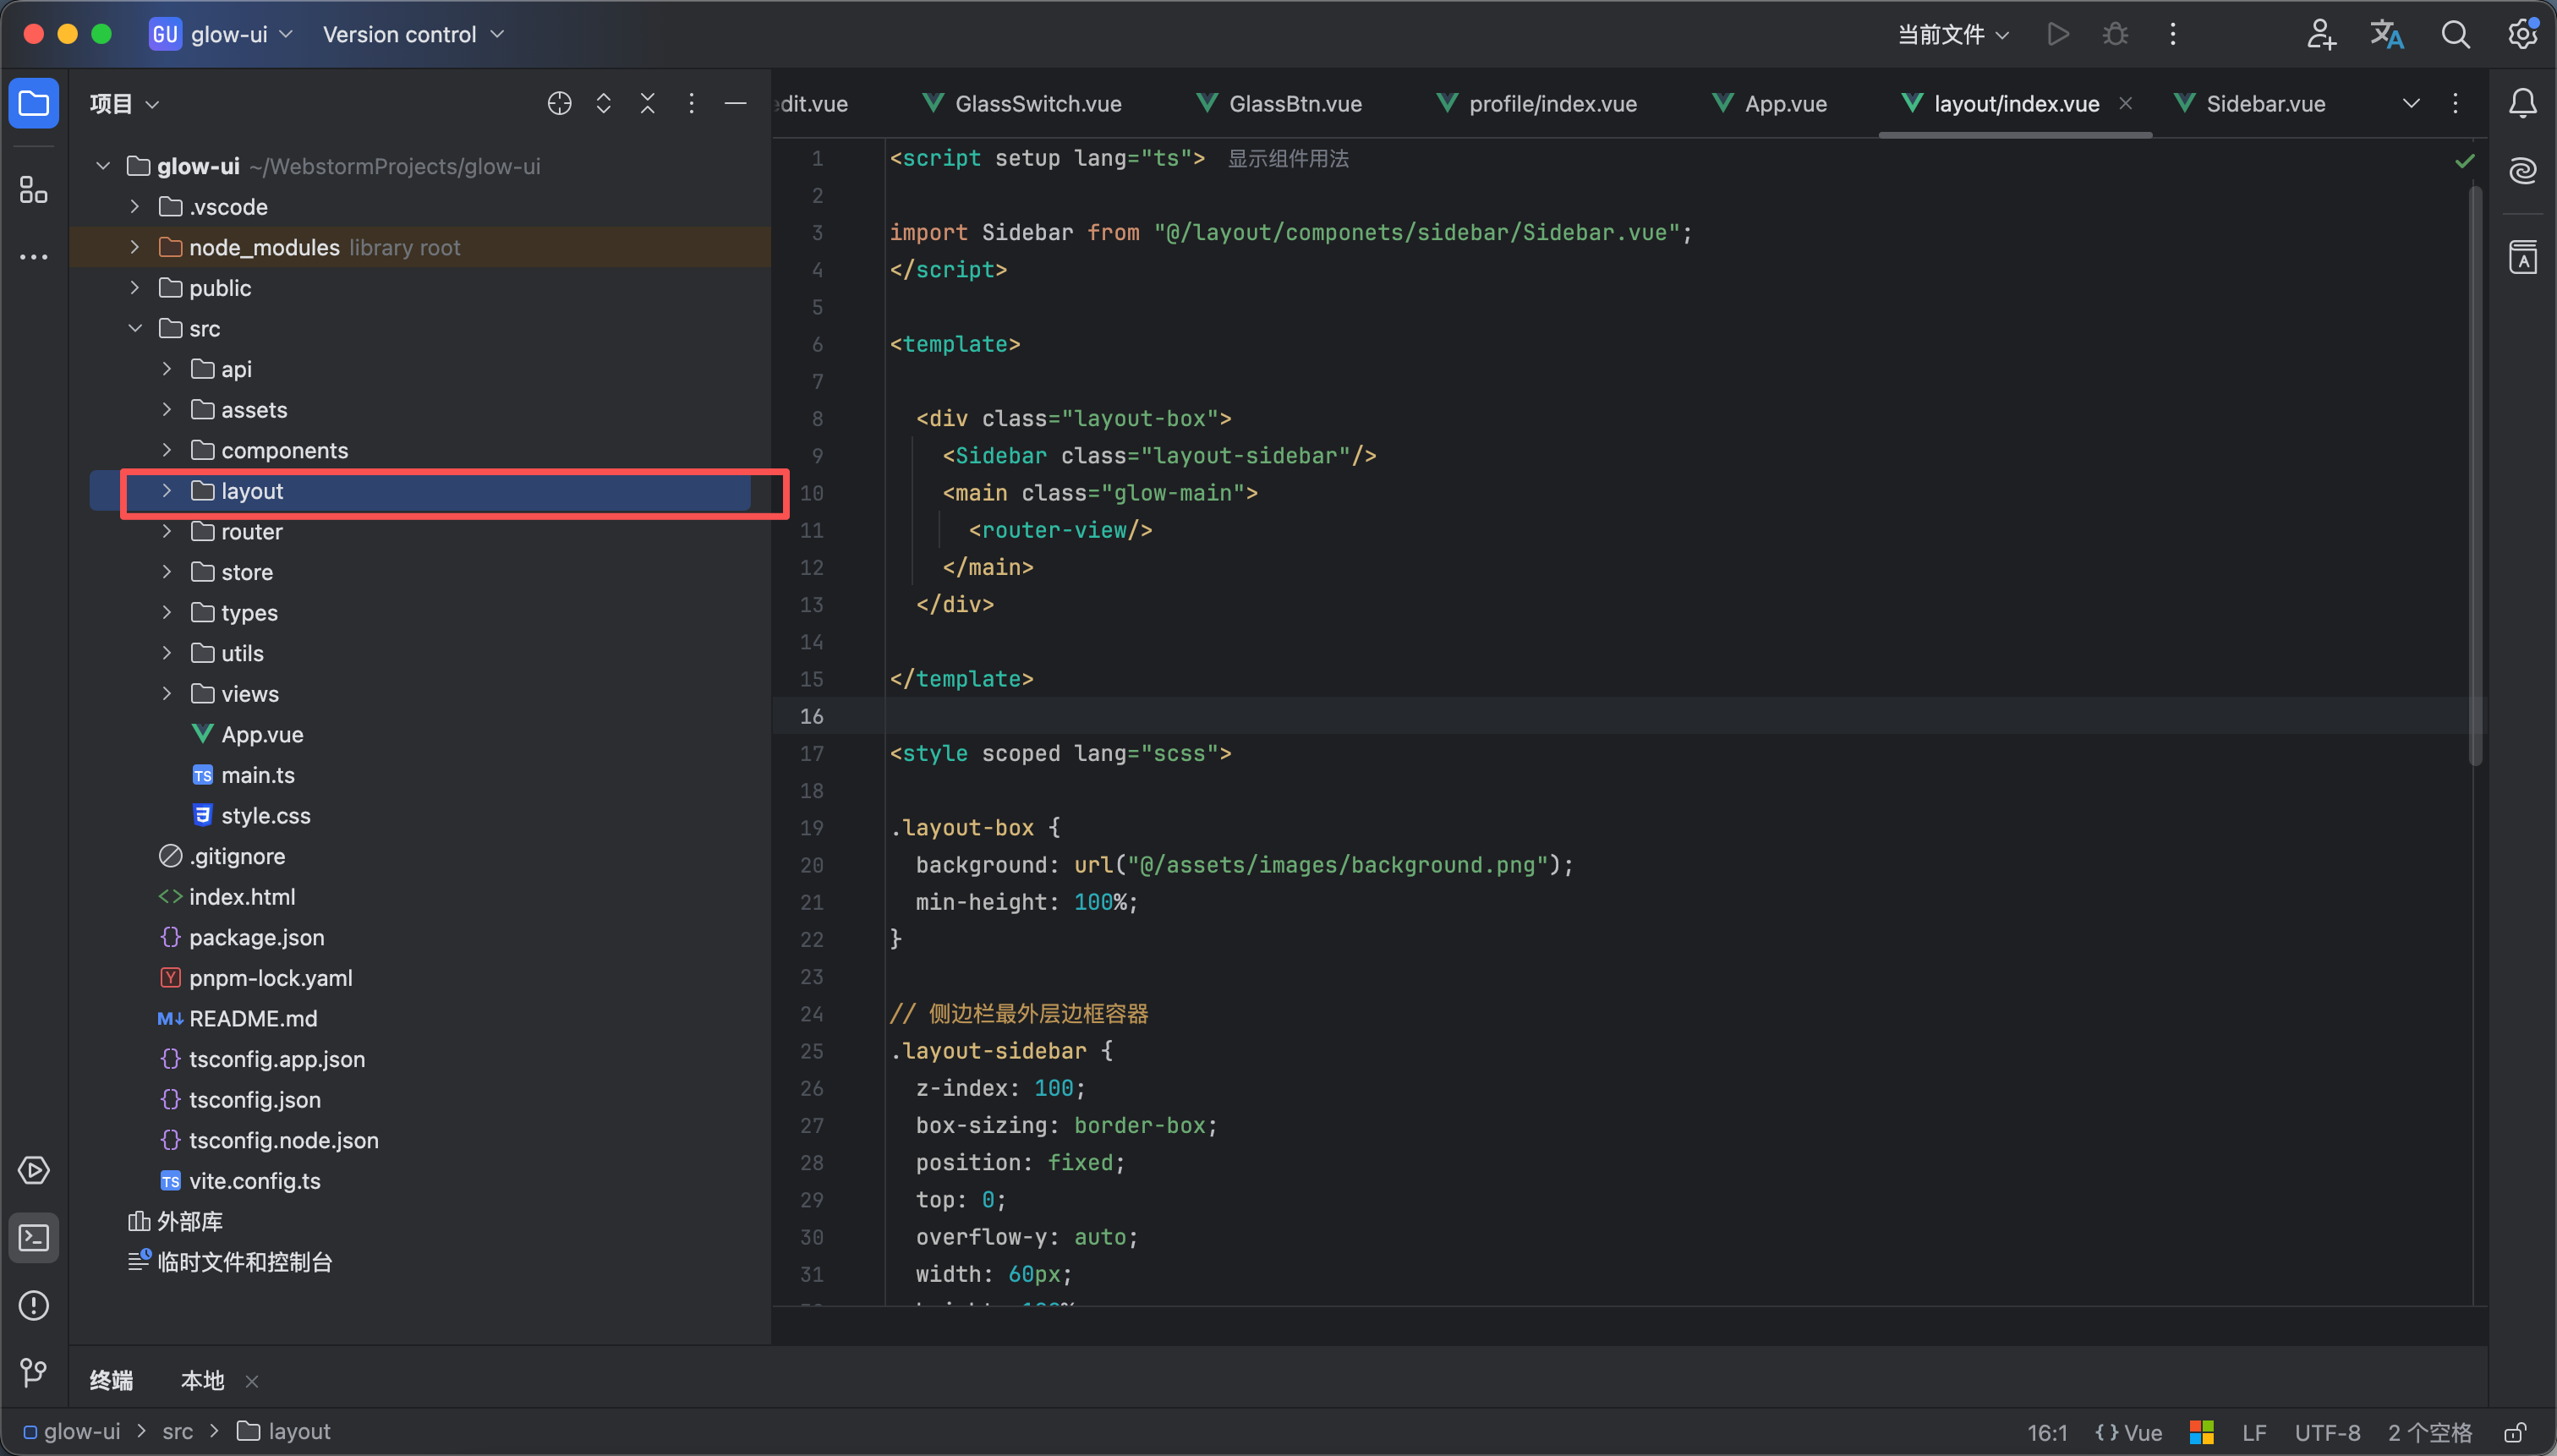Viewport: 2557px width, 1456px height.
Task: Expand the node_modules folder
Action: coord(135,247)
